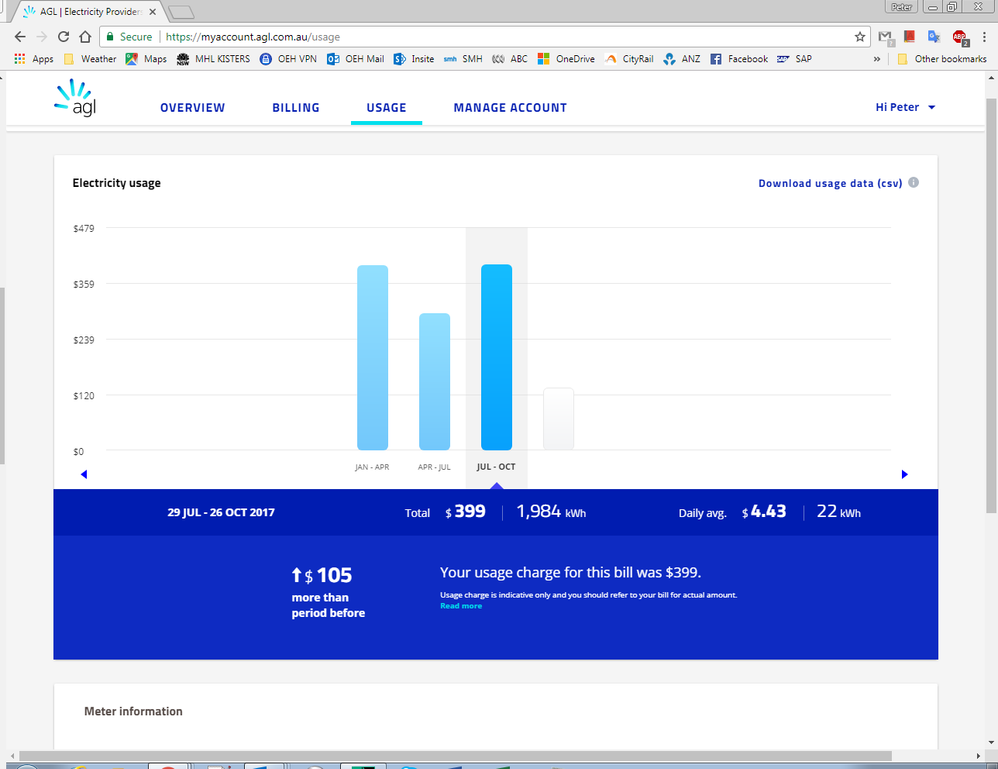This screenshot has height=769, width=998.
Task: Open the Facebook bookmark
Action: coord(739,59)
